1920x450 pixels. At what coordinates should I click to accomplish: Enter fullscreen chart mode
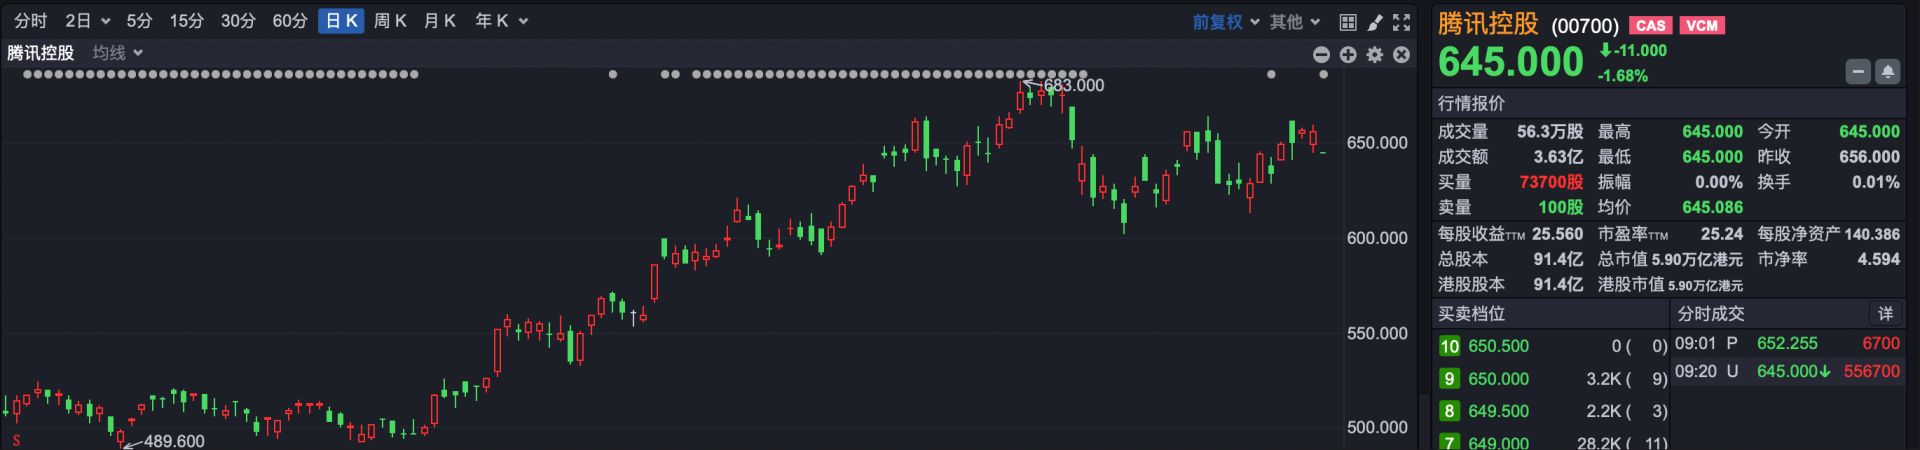tap(1402, 22)
